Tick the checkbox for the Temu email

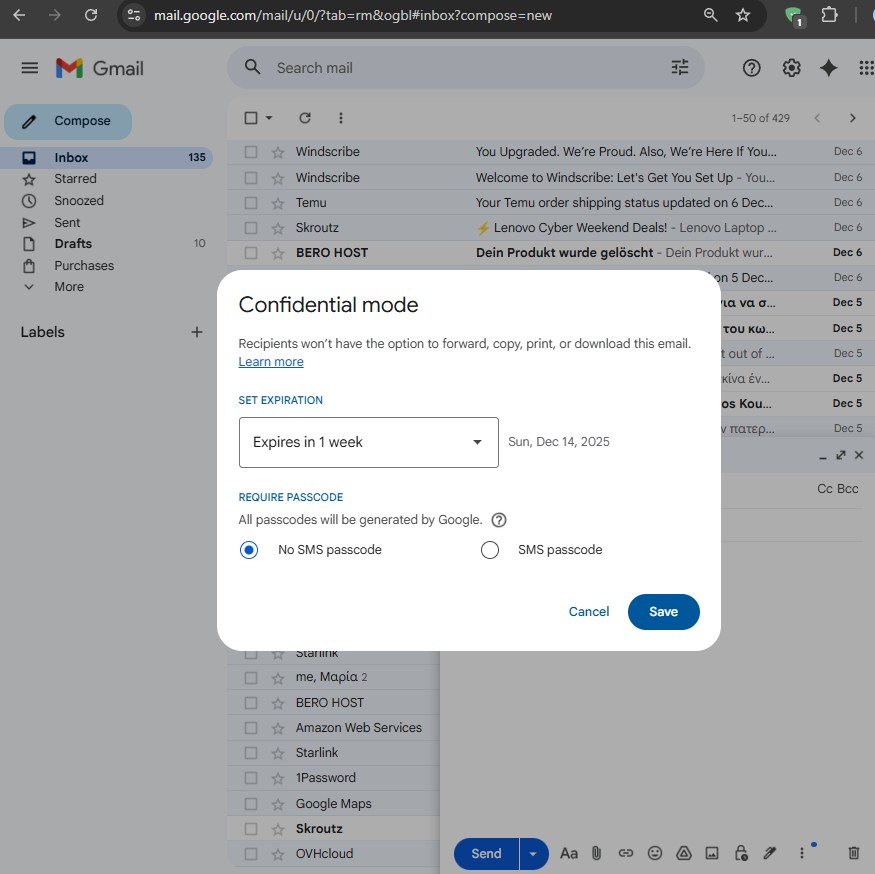point(251,203)
